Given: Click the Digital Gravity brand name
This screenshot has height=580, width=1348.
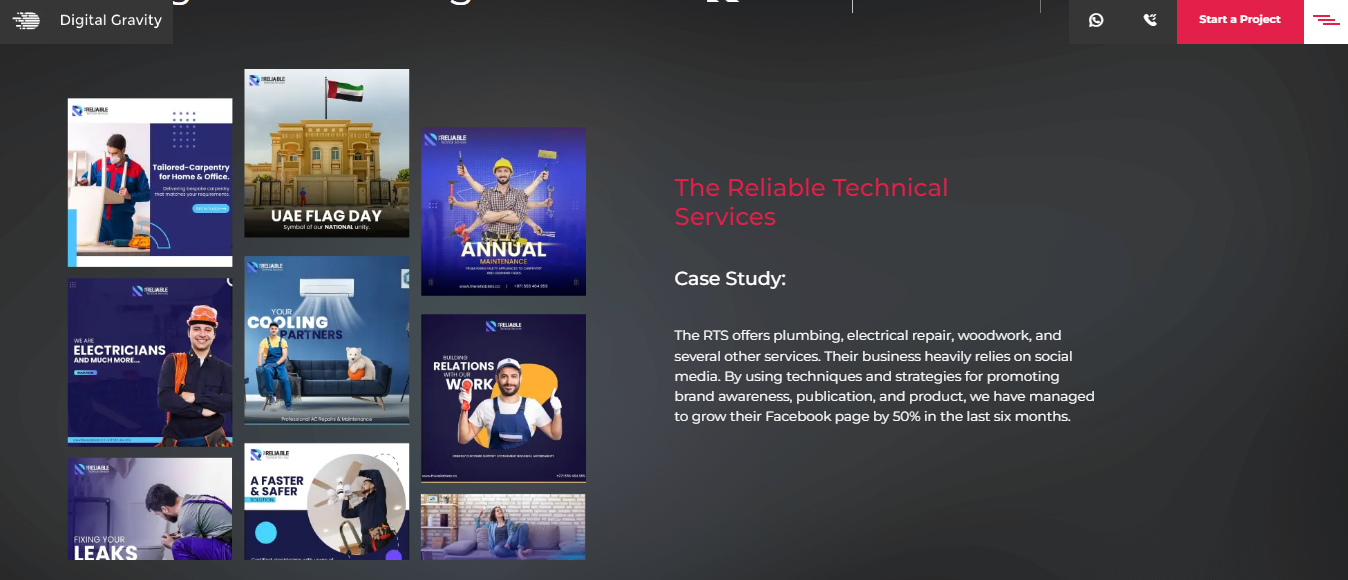Looking at the screenshot, I should (x=110, y=20).
